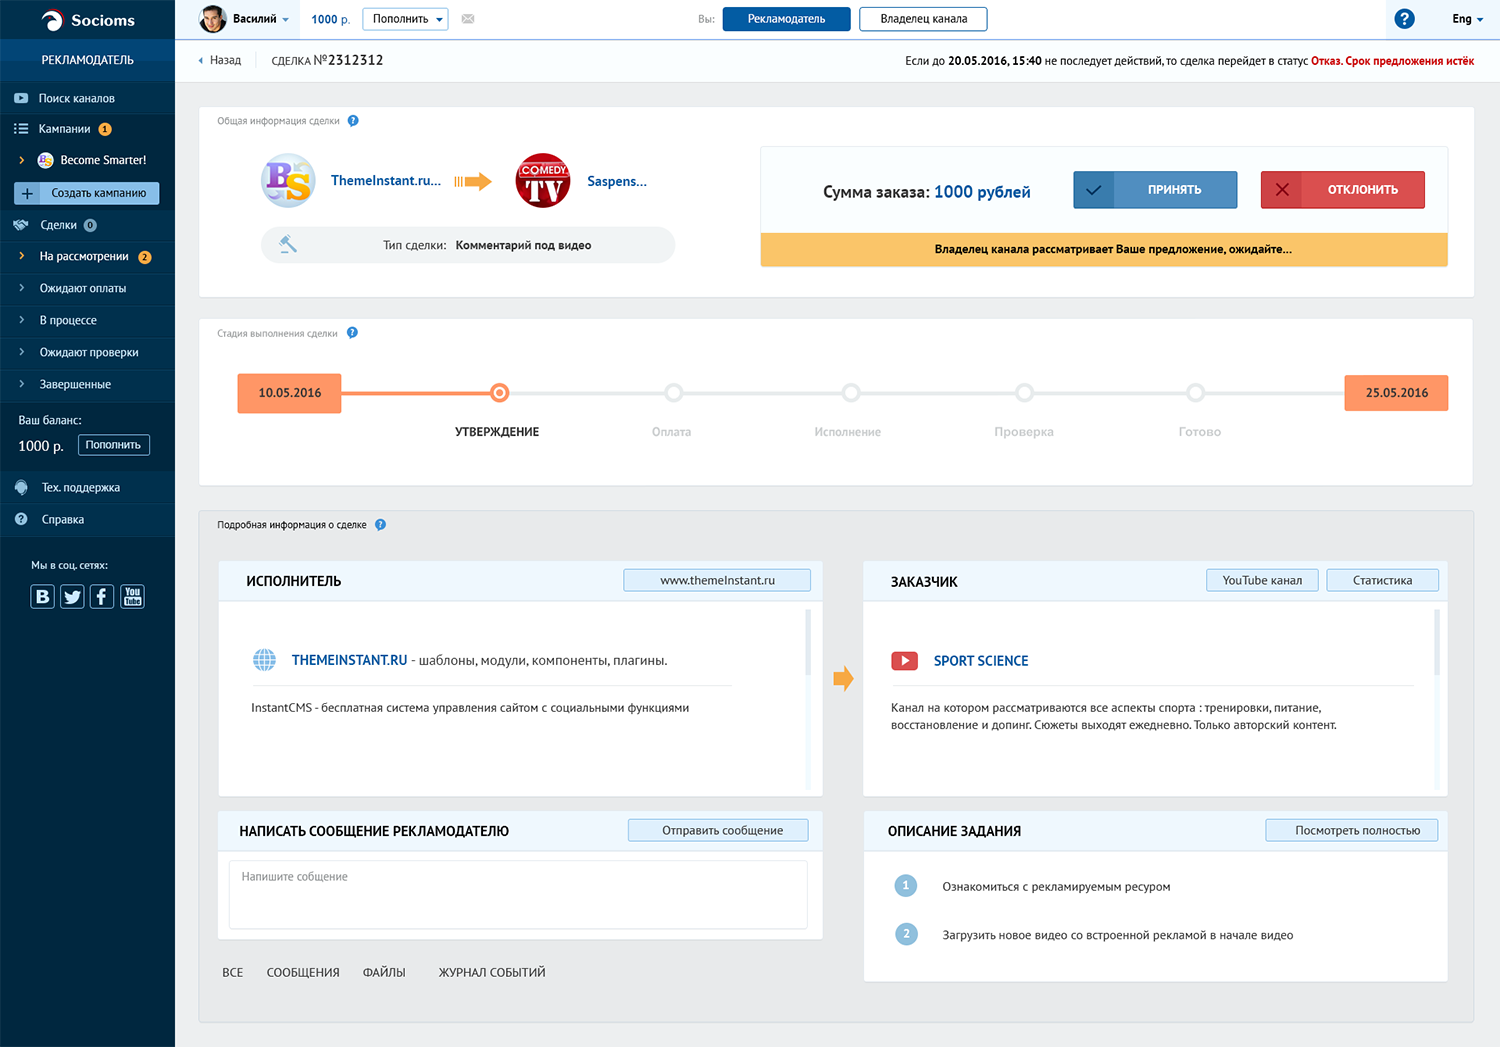Switch role to Владелец канала
This screenshot has width=1500, height=1047.
[923, 19]
